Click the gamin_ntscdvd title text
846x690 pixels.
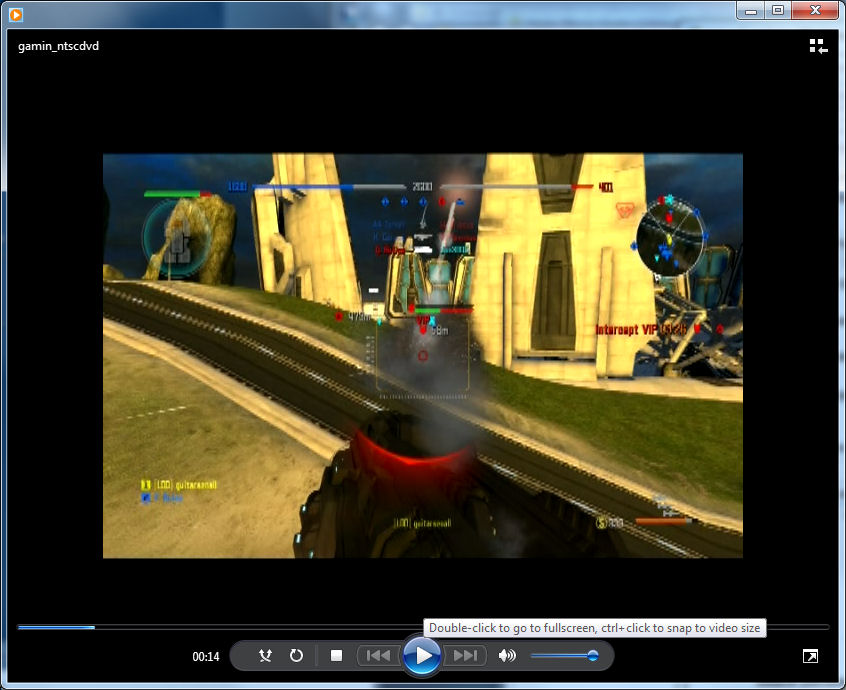click(58, 46)
